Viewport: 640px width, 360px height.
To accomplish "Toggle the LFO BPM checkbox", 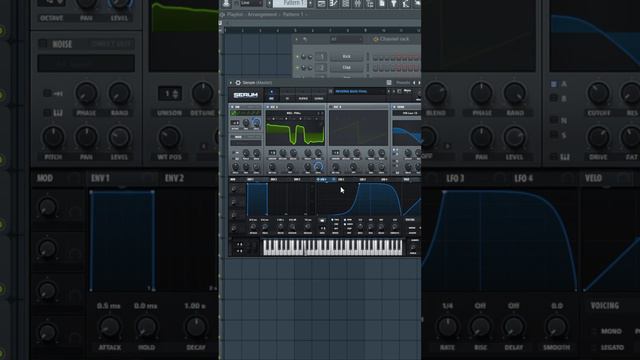I will (345, 220).
